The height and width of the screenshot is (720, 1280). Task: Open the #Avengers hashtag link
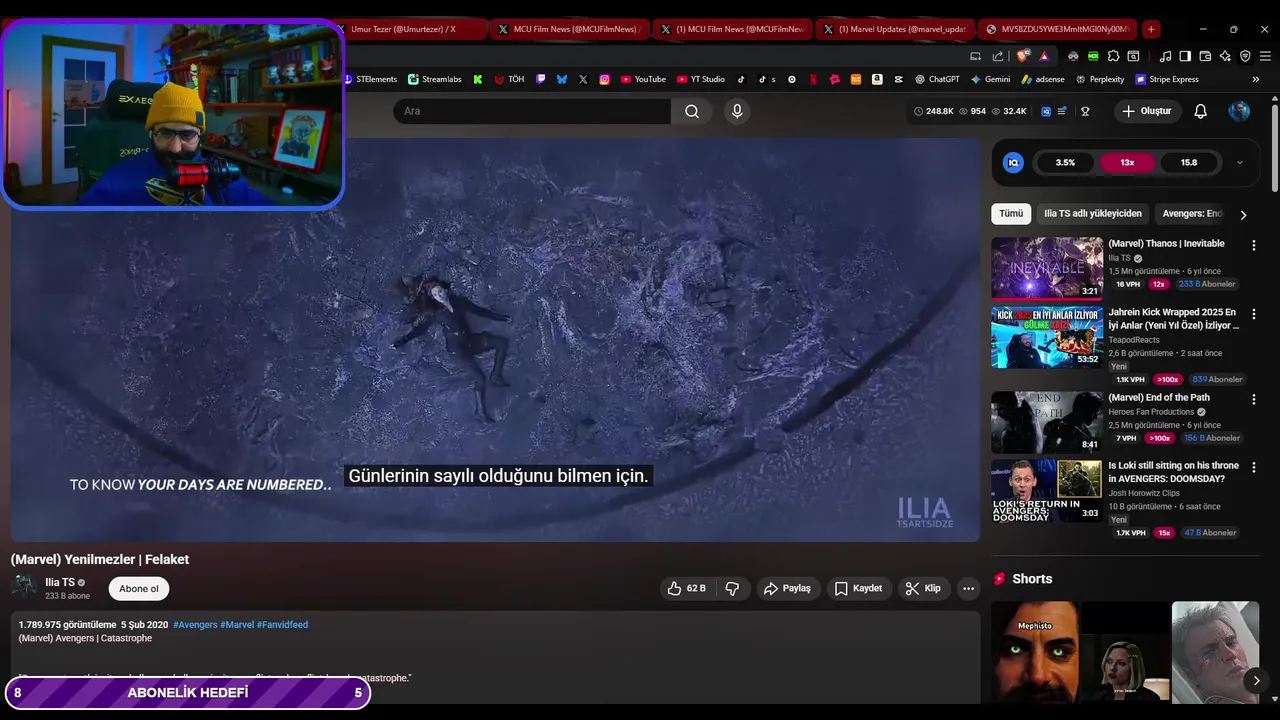(x=195, y=625)
